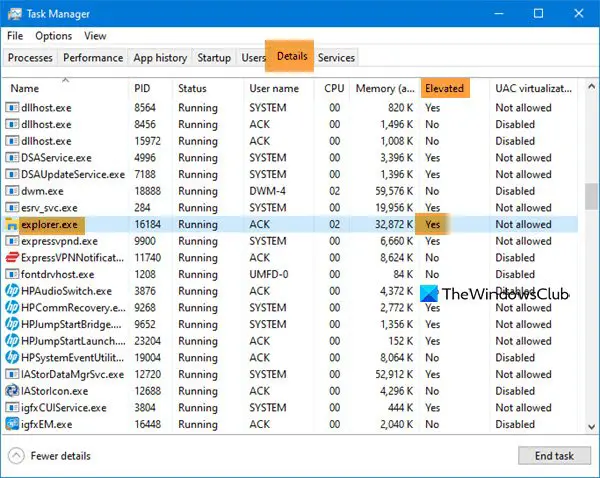Click the expressvpnd.exe process icon

(12, 241)
